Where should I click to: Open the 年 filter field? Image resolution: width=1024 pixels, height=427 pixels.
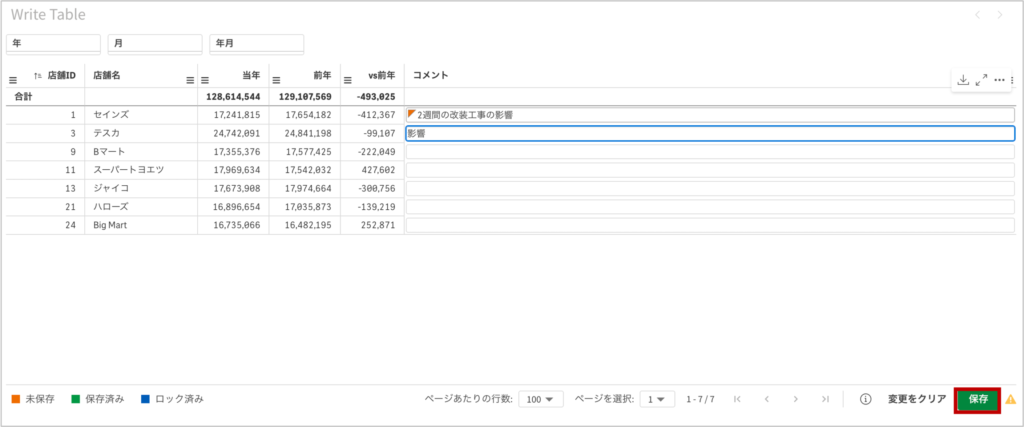[53, 44]
